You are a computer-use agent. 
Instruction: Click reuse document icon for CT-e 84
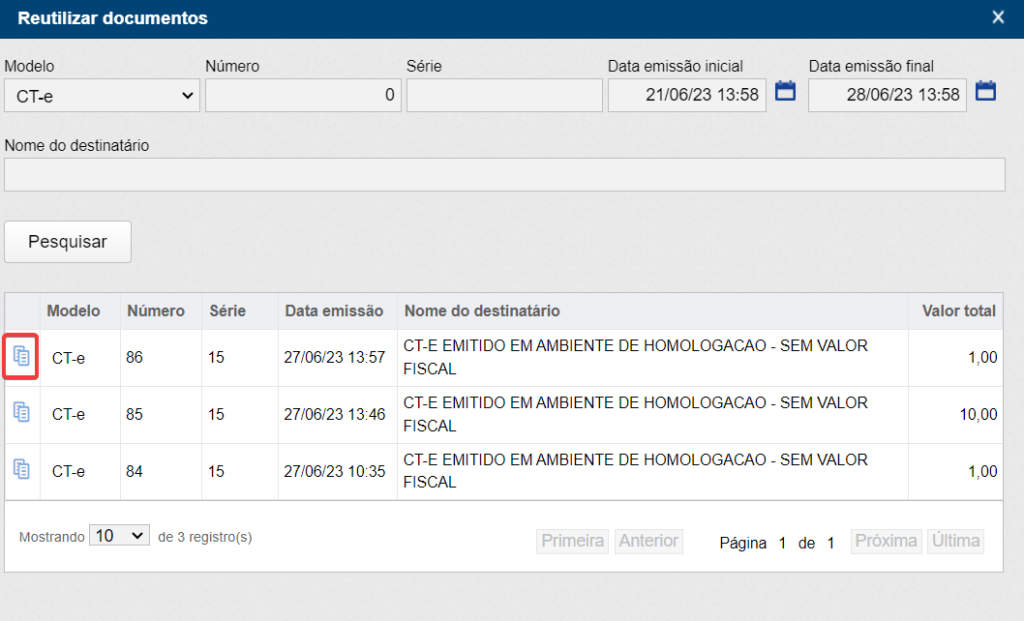coord(22,469)
